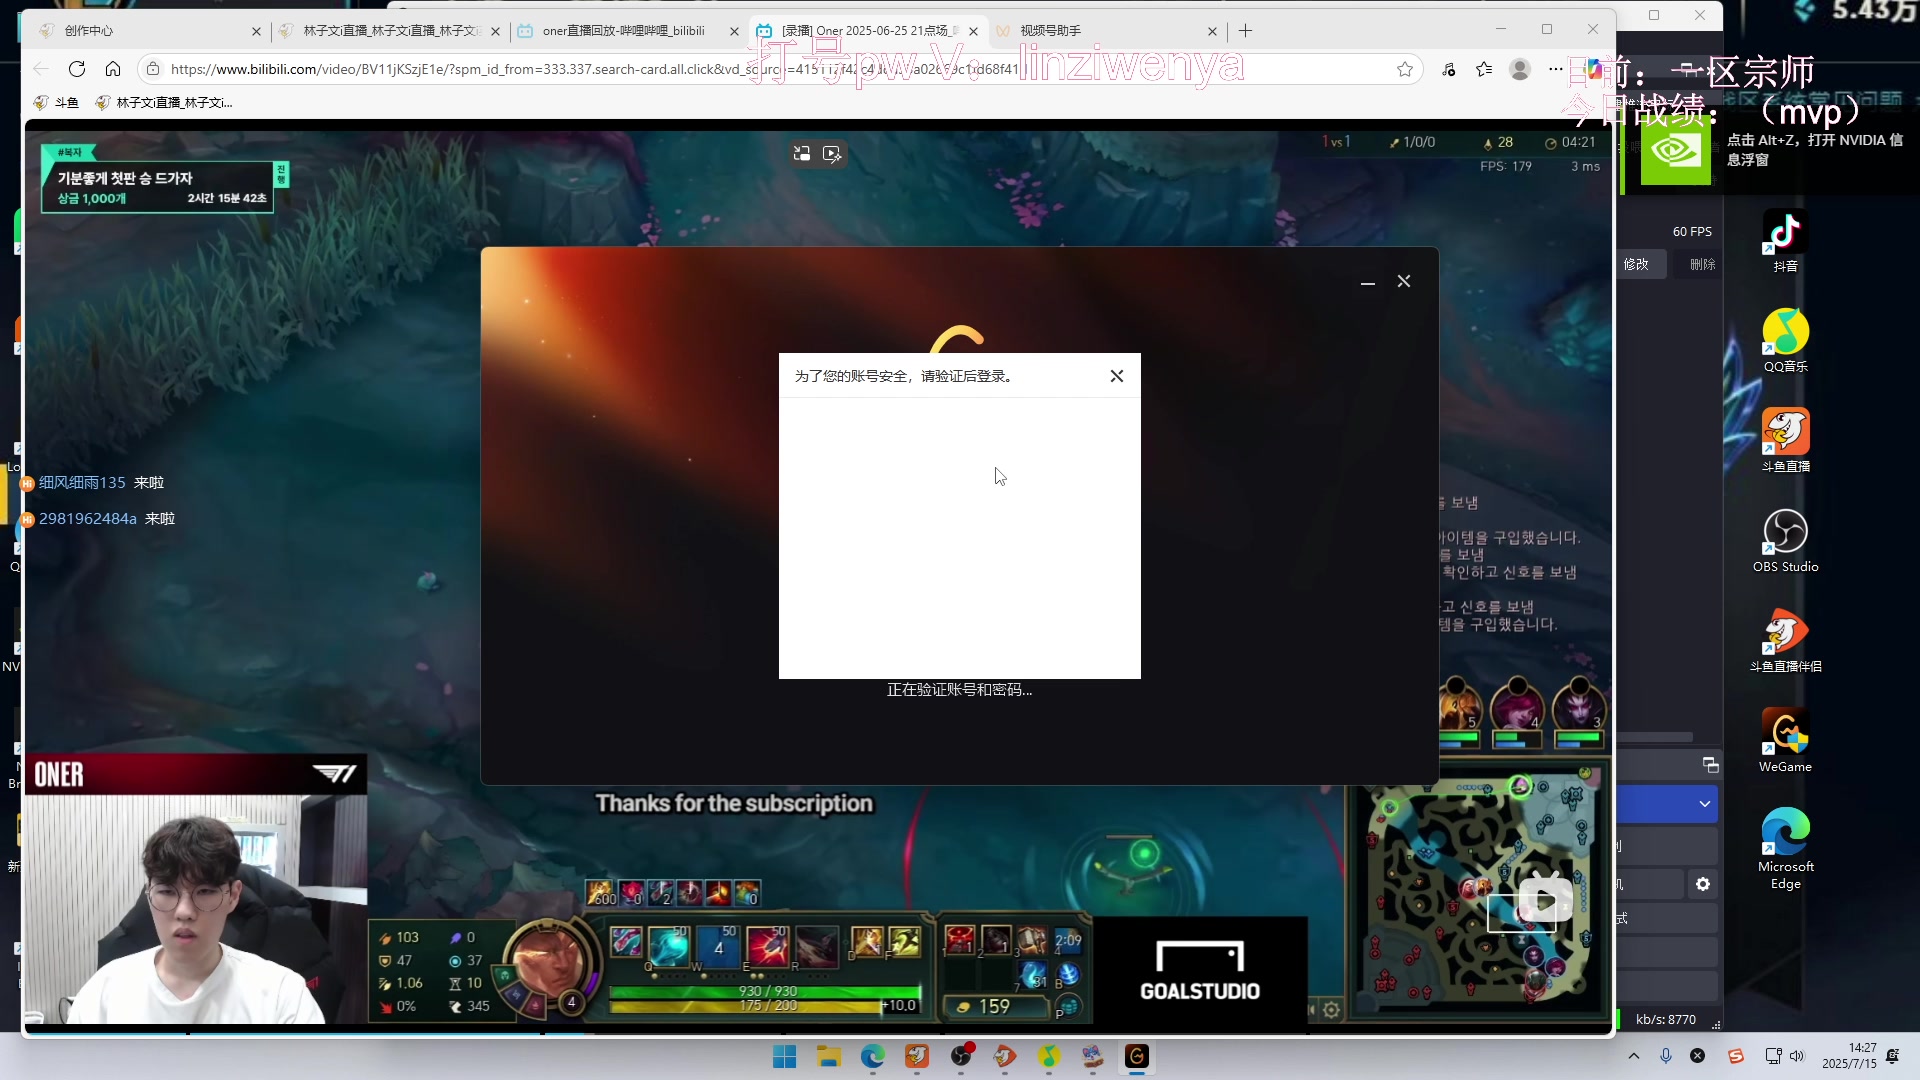Open the volume control in system tray
Image resolution: width=1920 pixels, height=1080 pixels.
click(1797, 1056)
